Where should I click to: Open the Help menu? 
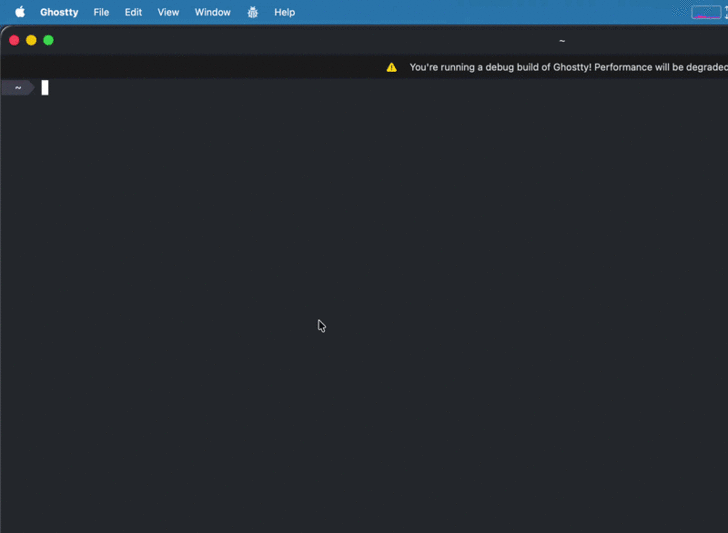click(x=285, y=13)
